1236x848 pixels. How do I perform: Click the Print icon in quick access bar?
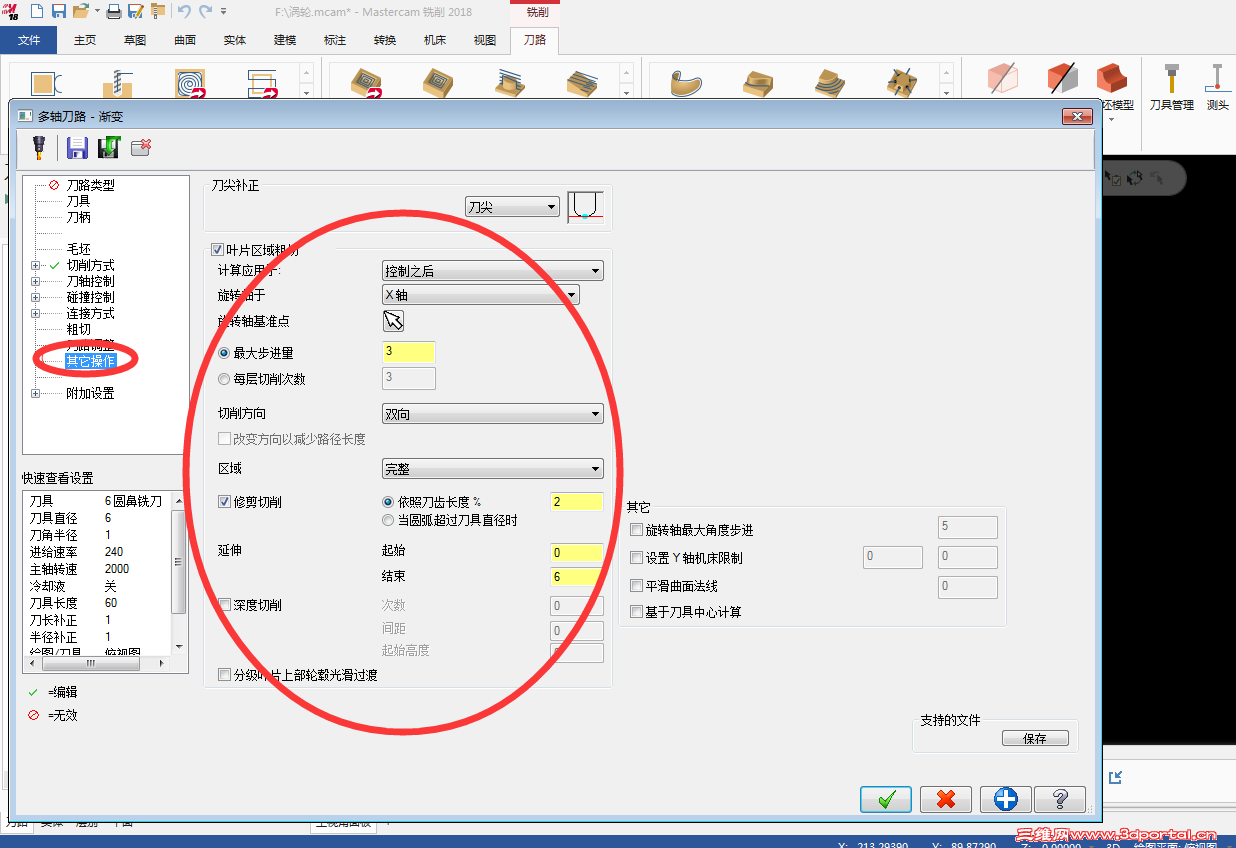(x=114, y=12)
